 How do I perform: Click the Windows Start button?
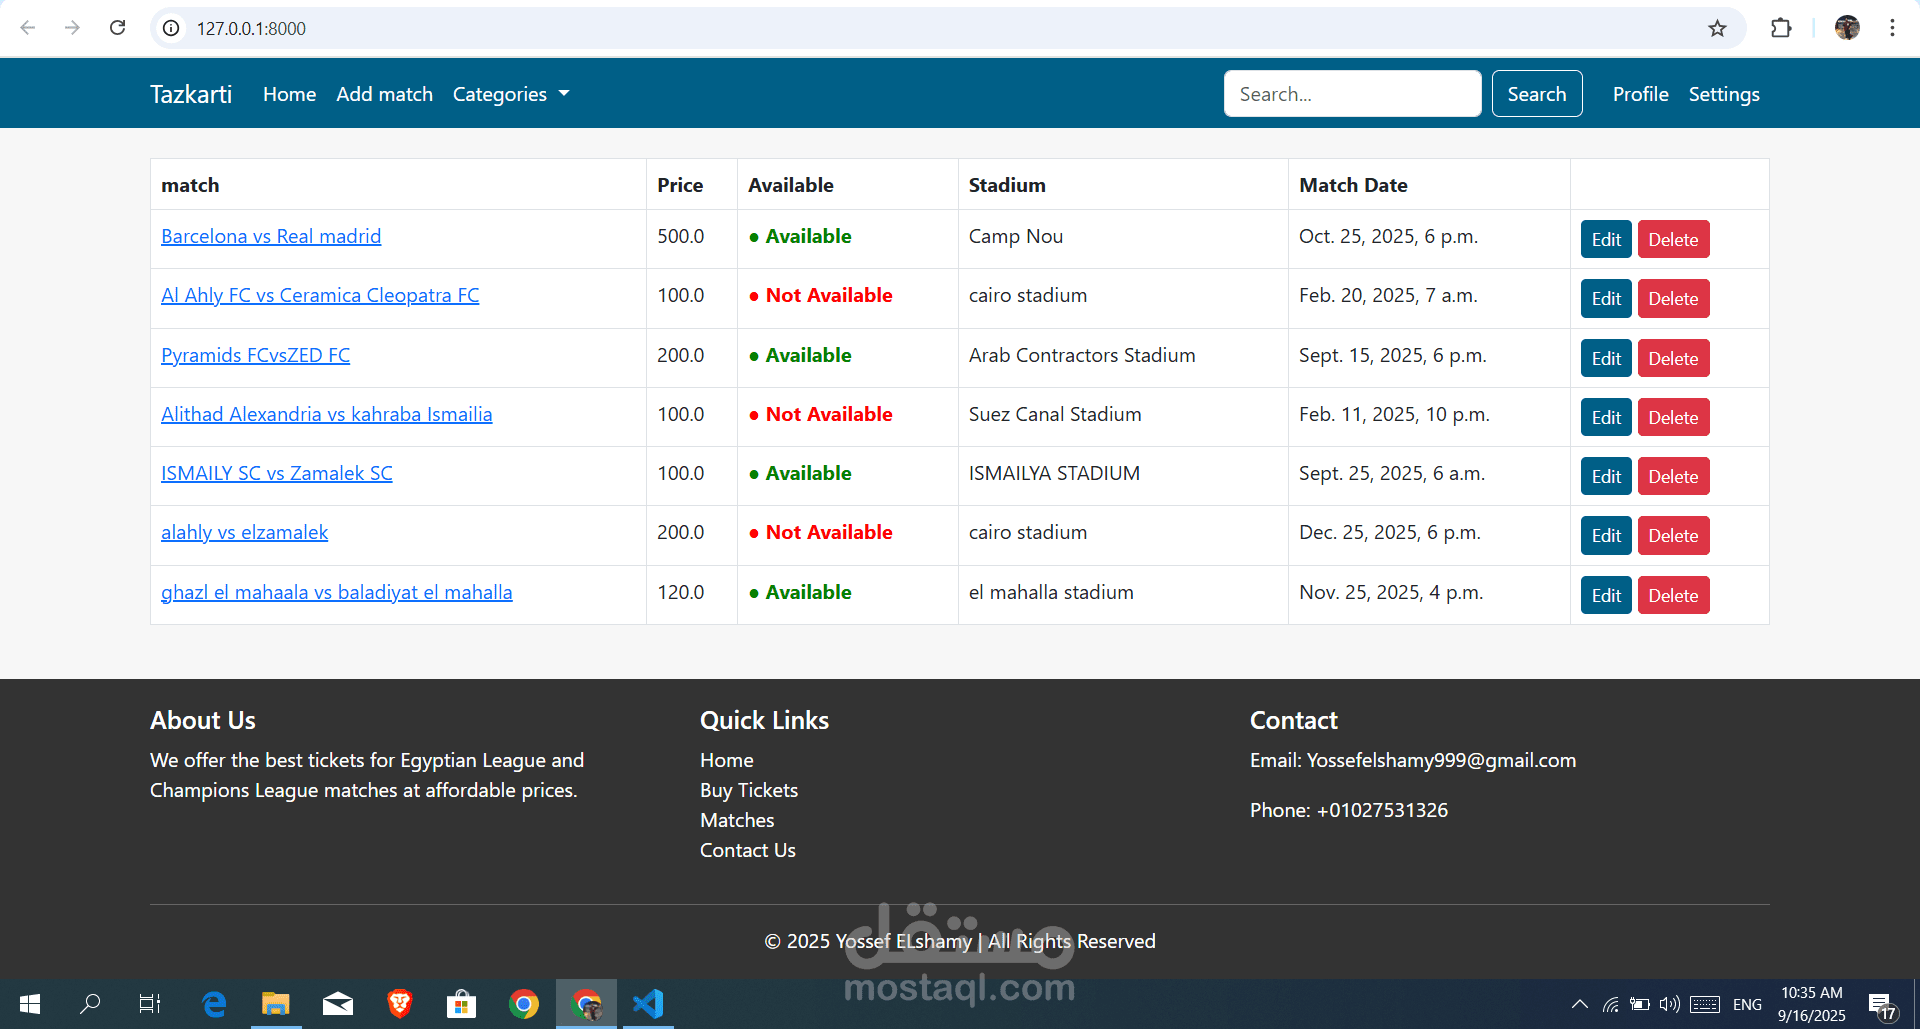pyautogui.click(x=29, y=1004)
